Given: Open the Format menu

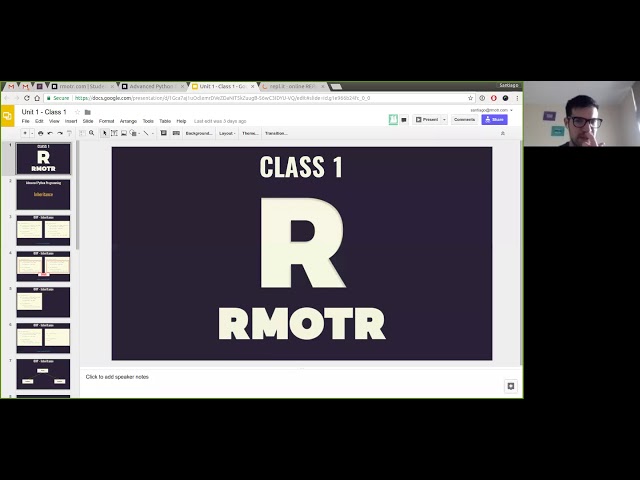Looking at the screenshot, I should coord(107,121).
